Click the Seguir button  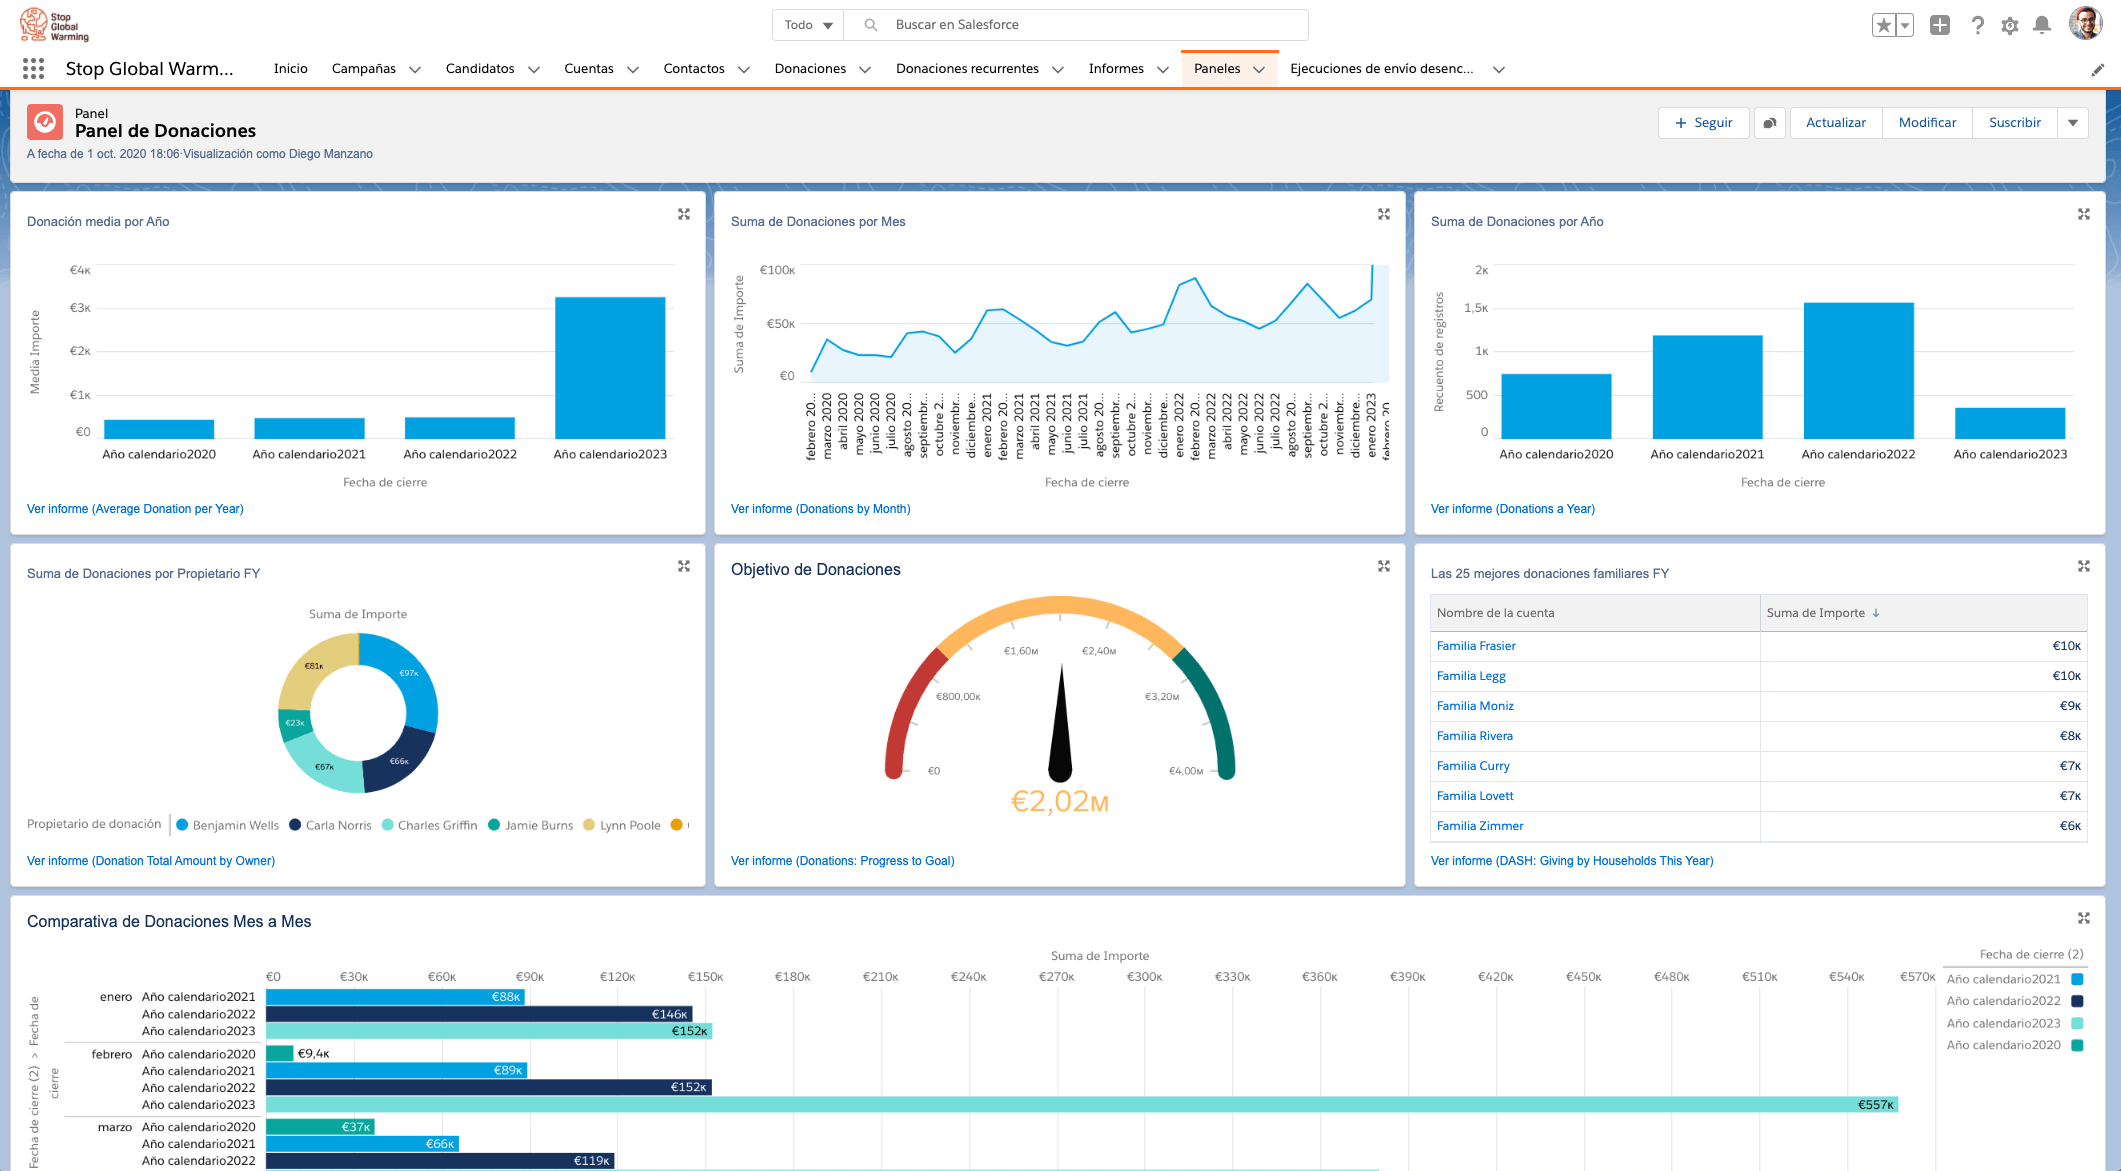point(1704,123)
